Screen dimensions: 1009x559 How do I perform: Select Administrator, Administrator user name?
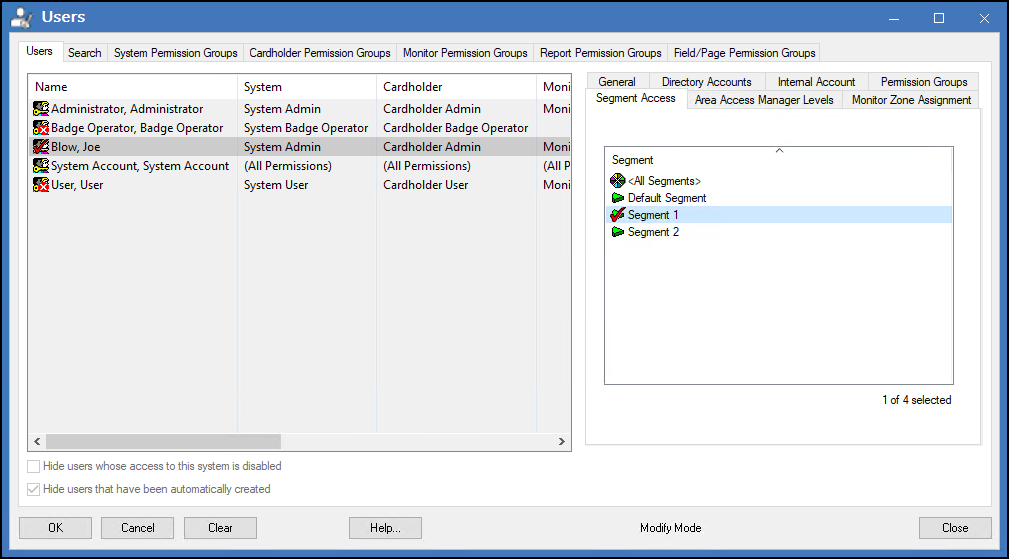click(x=127, y=109)
